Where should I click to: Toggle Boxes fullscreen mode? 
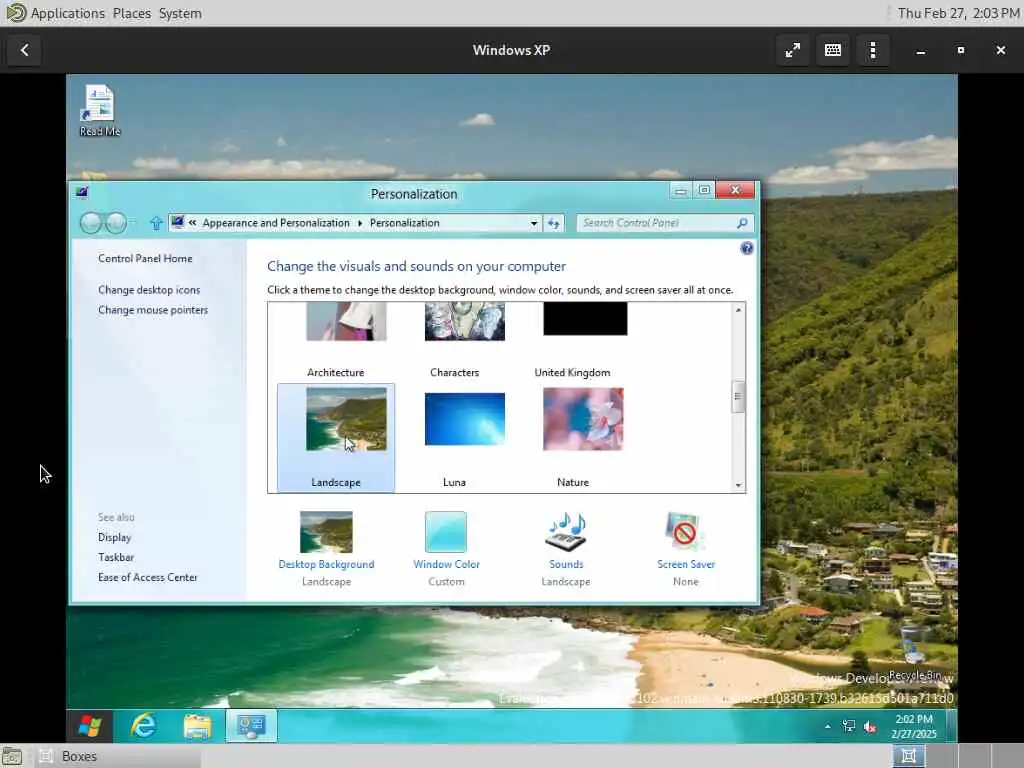coord(792,50)
